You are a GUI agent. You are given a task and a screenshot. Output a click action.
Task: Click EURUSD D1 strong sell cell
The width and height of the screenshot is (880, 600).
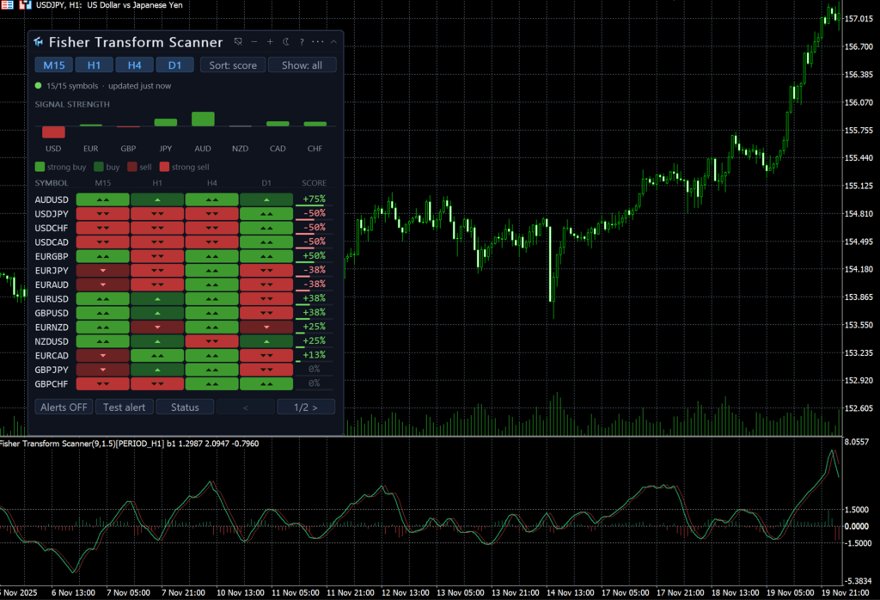click(x=266, y=299)
